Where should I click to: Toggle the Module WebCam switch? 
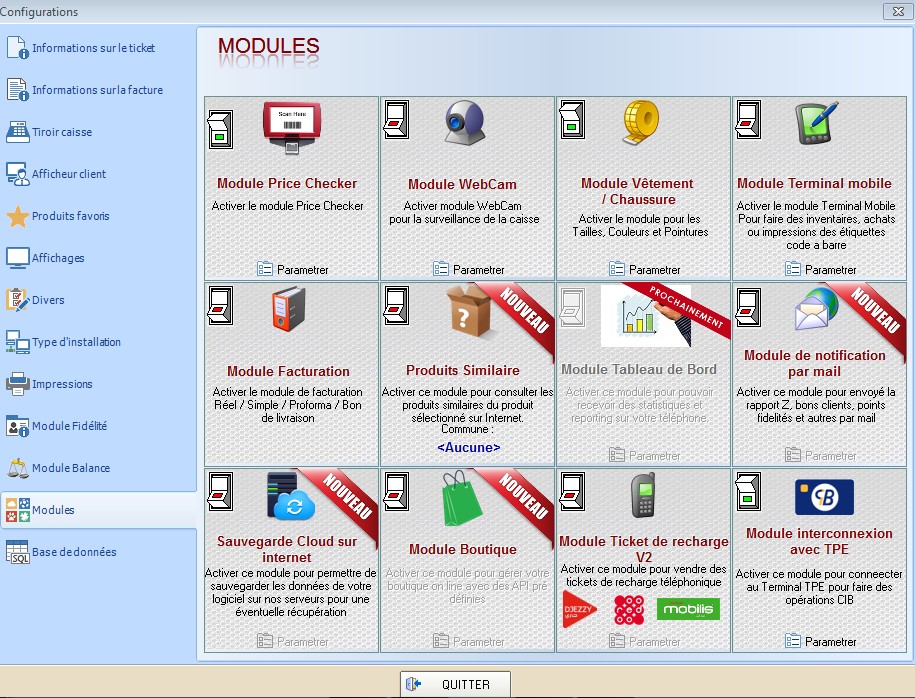click(x=396, y=120)
